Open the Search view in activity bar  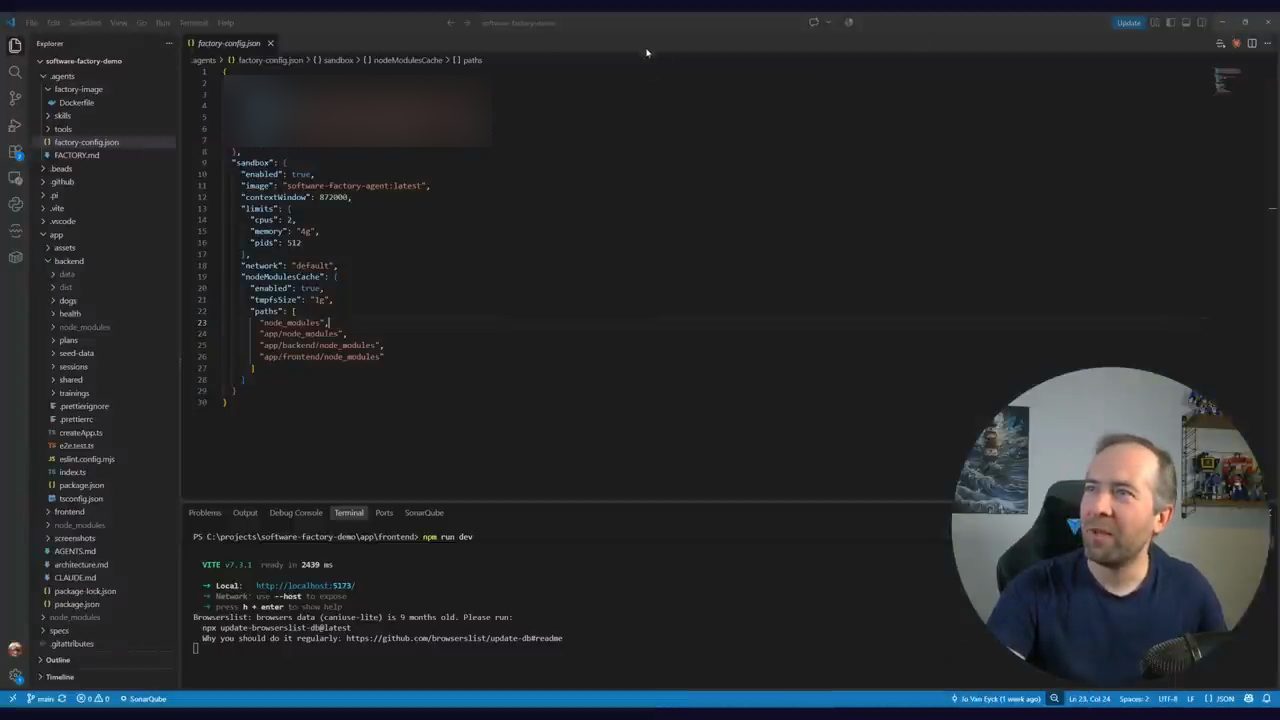click(x=15, y=72)
